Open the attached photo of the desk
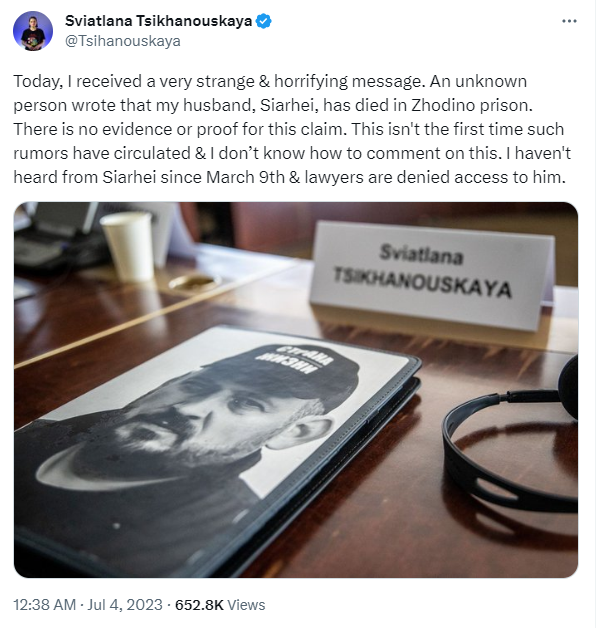The width and height of the screenshot is (599, 628). 296,390
